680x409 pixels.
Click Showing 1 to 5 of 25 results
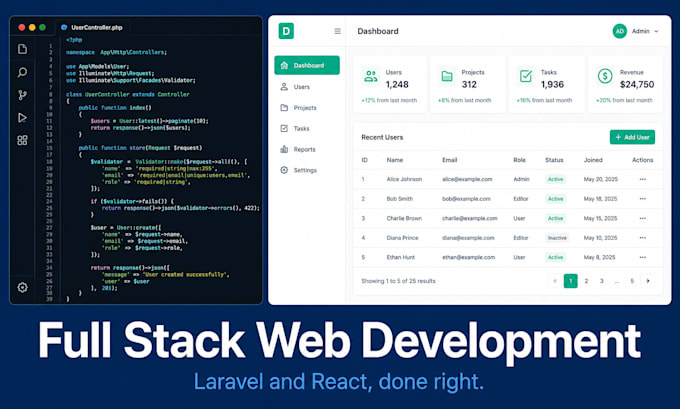pos(398,281)
